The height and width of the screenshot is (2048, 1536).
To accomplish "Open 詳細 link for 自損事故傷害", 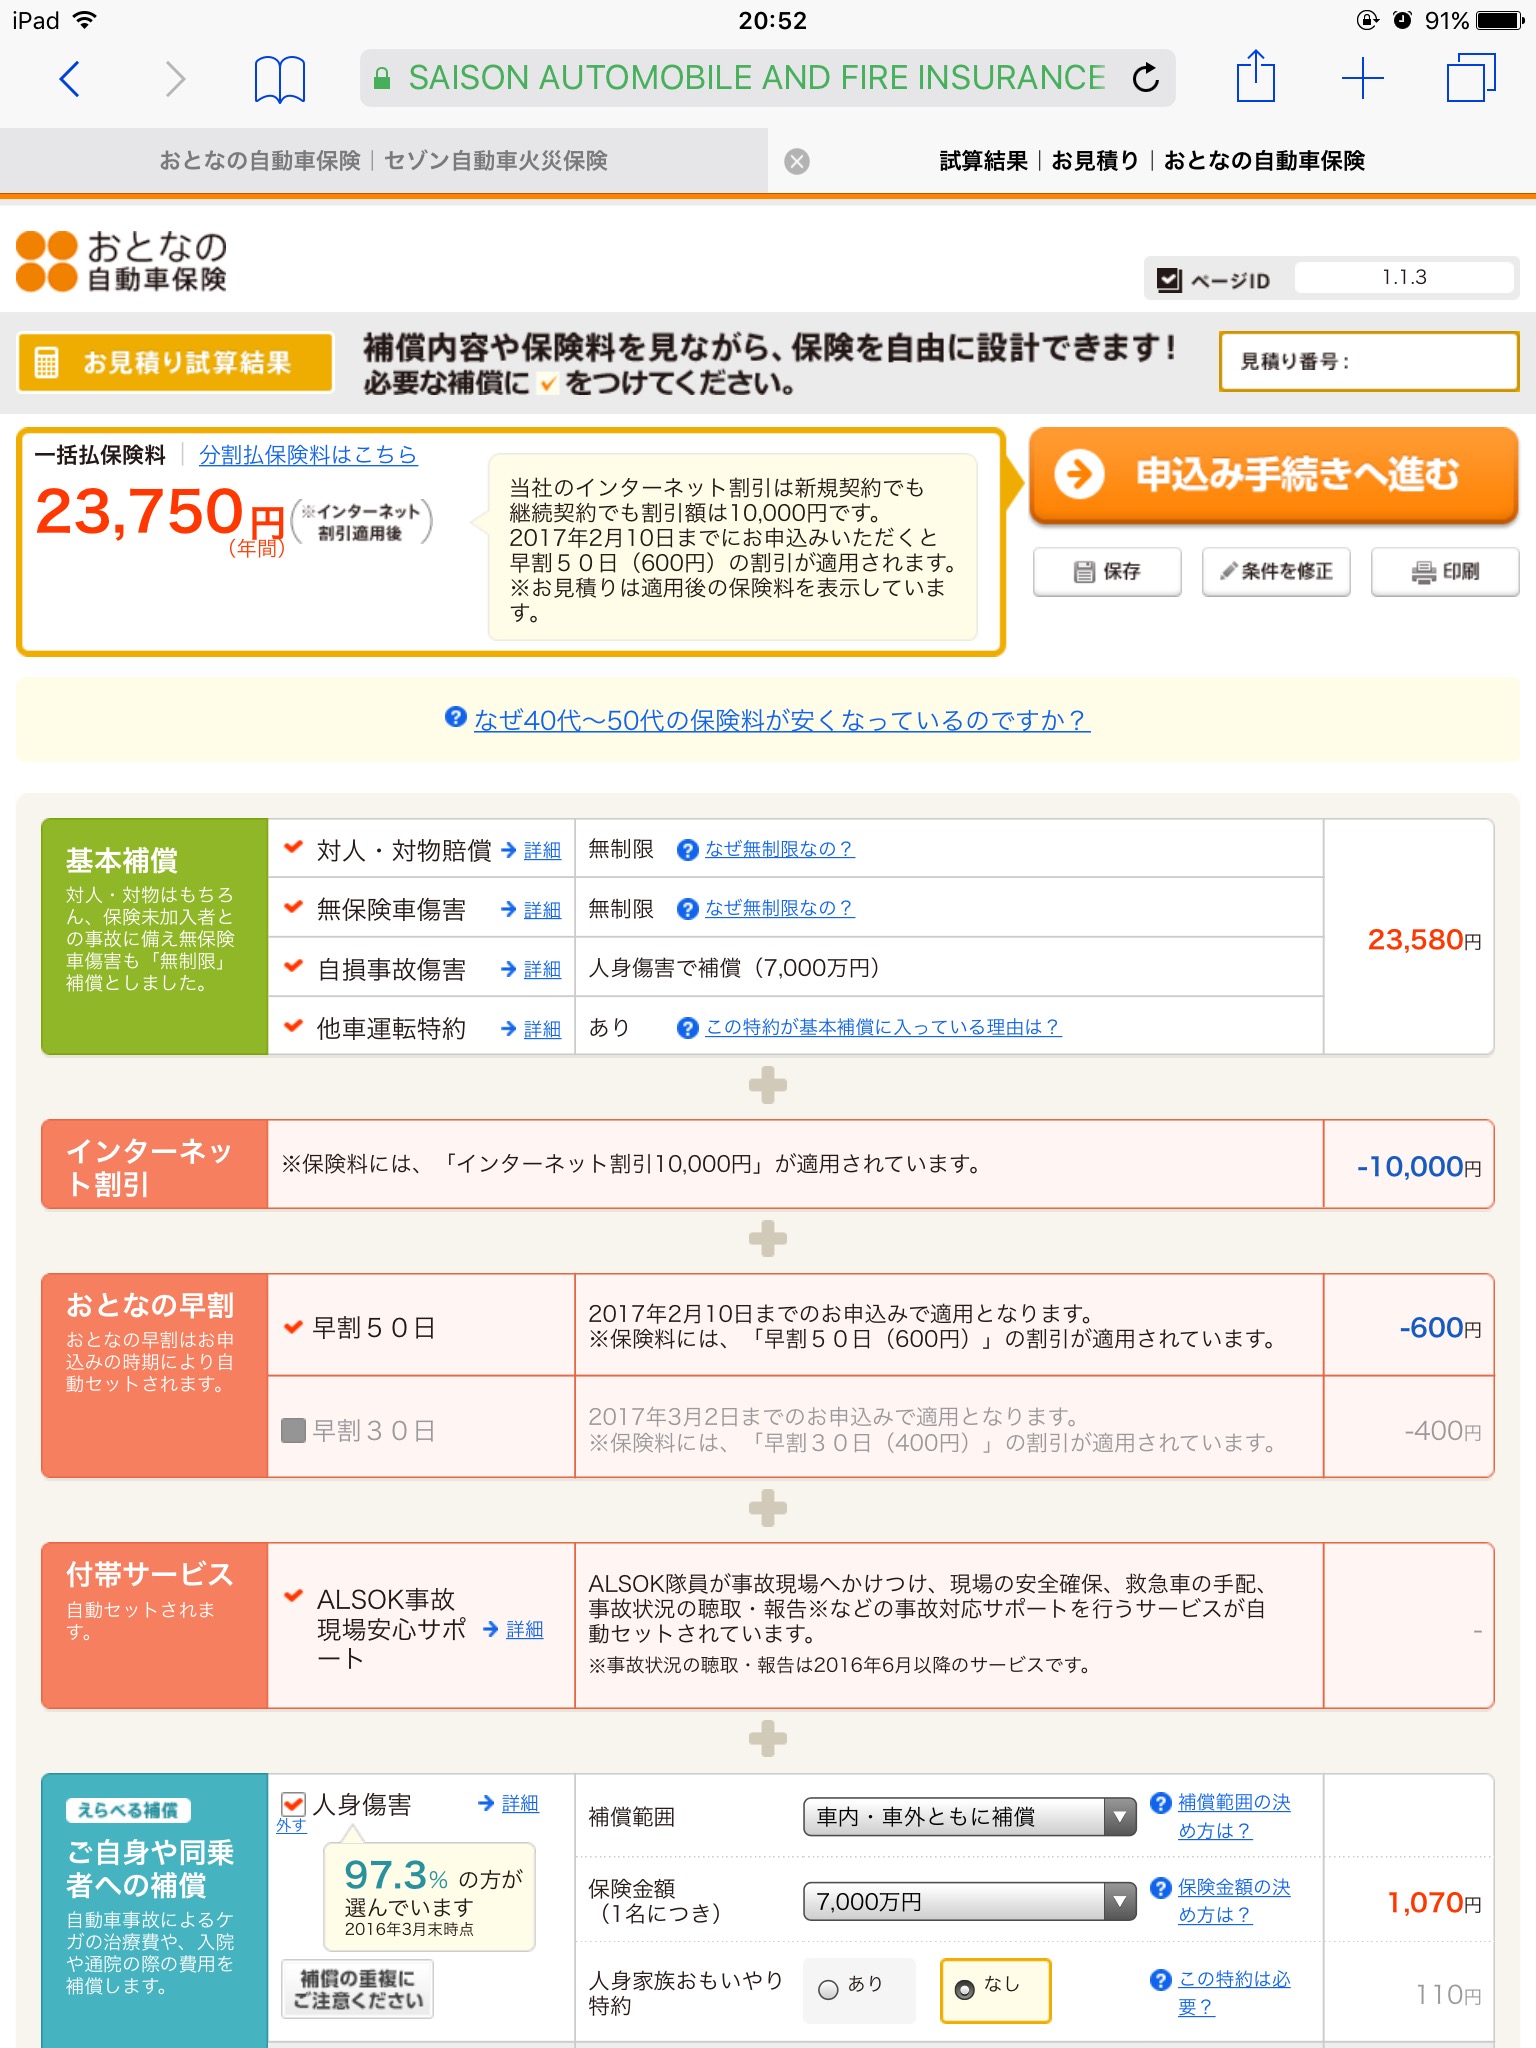I will (542, 969).
